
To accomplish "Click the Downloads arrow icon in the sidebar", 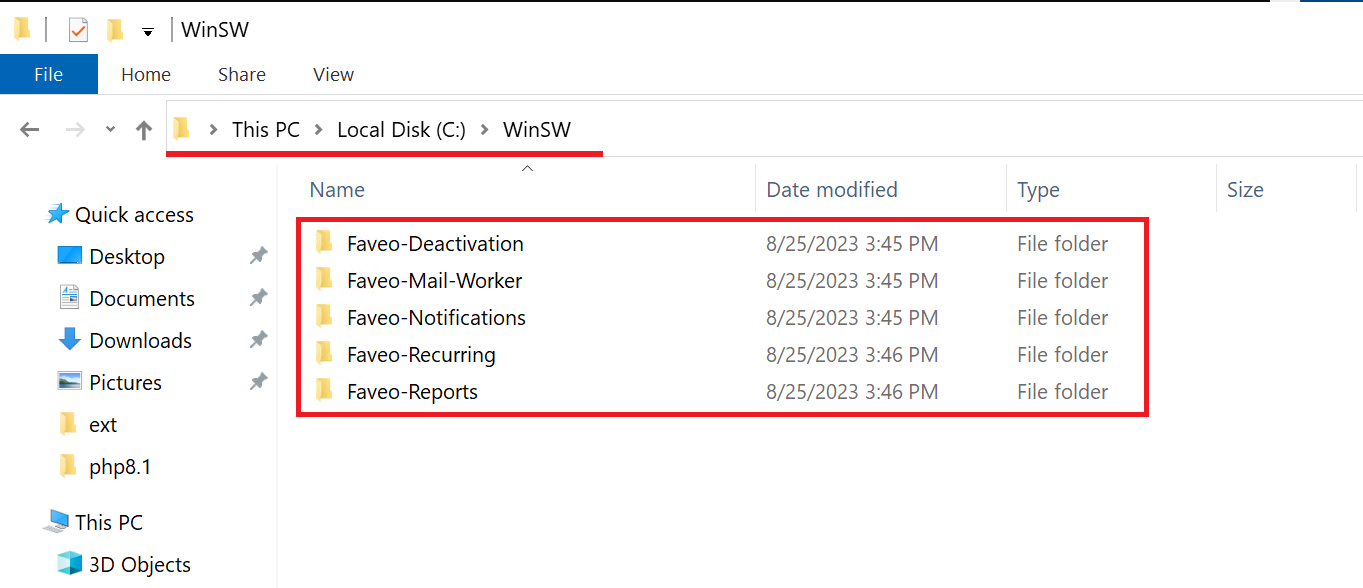I will click(70, 339).
